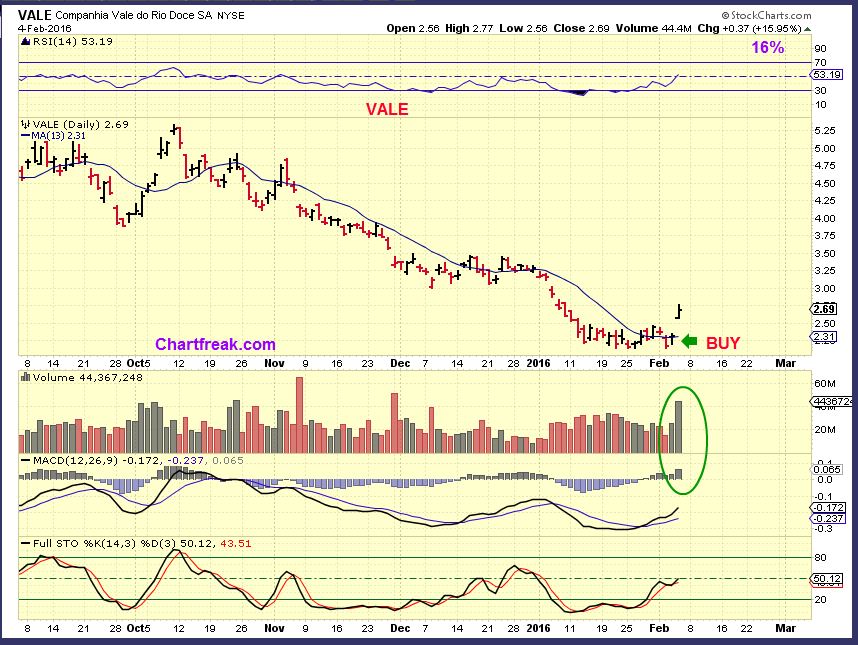Click the 'Low 2.56' value
The height and width of the screenshot is (645, 858).
(523, 28)
